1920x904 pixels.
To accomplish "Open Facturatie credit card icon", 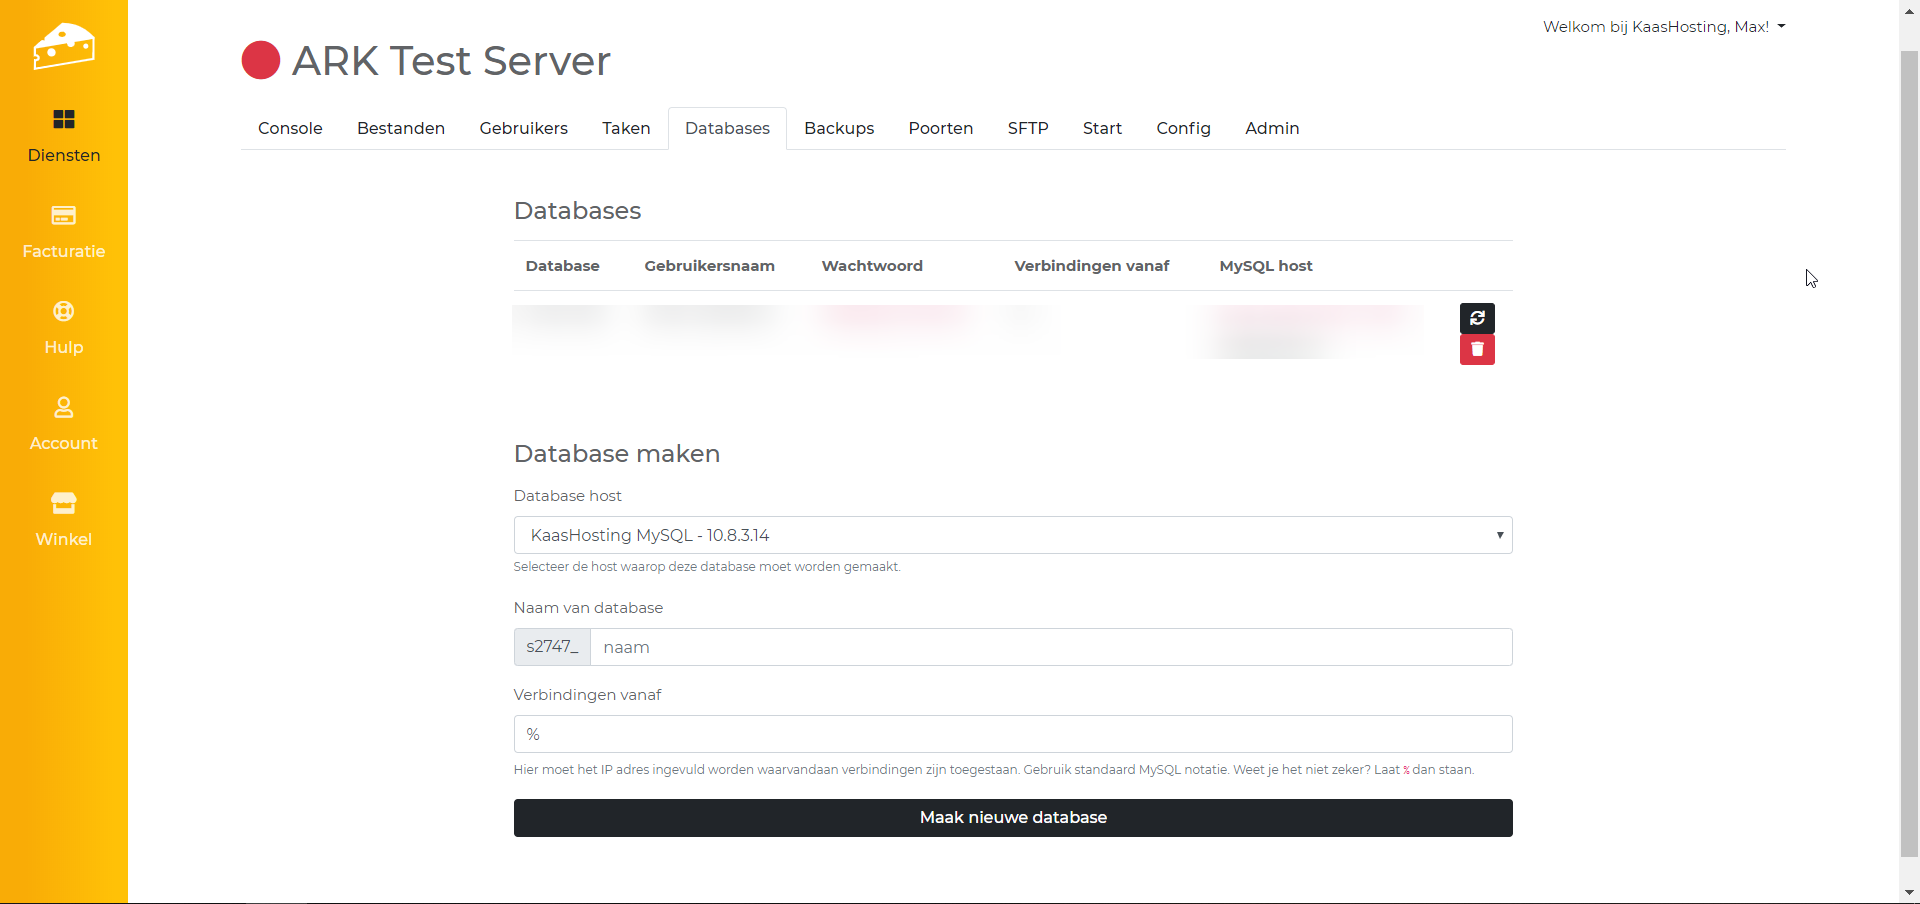I will [64, 216].
